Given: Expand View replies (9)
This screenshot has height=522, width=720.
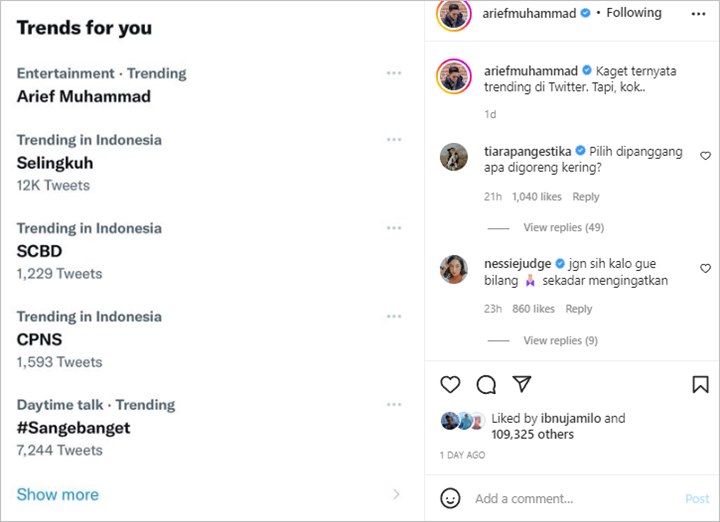Looking at the screenshot, I should tap(560, 340).
